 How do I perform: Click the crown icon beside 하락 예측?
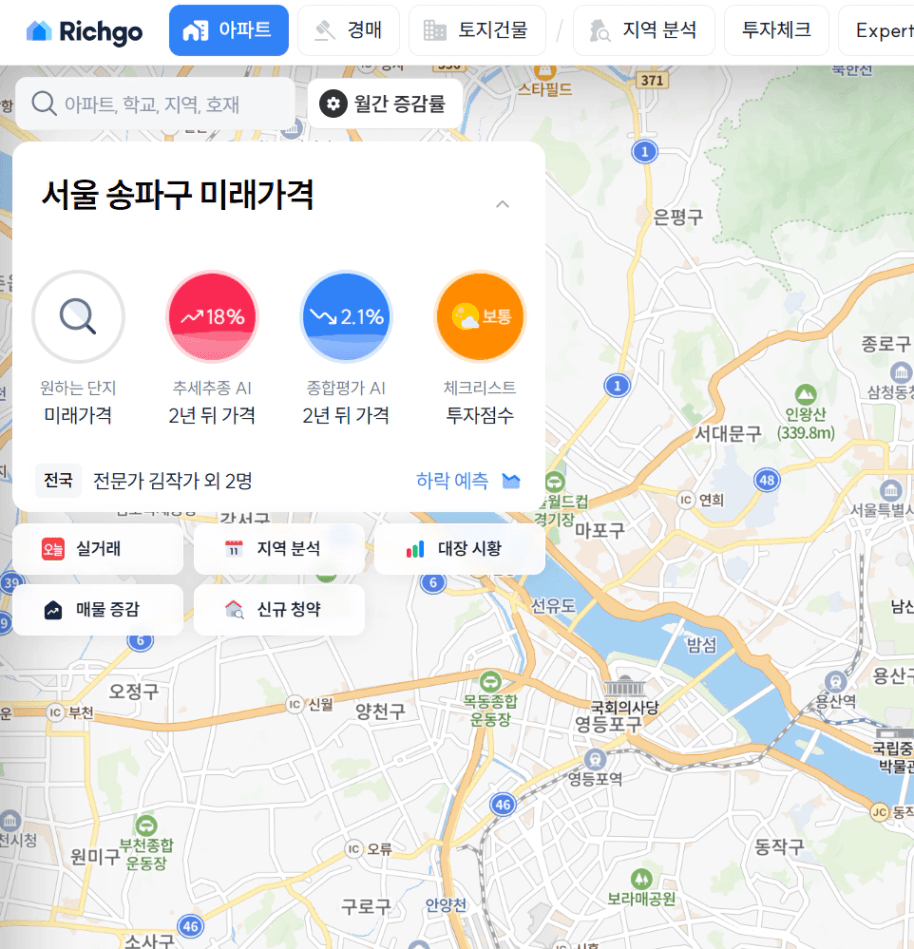coord(511,481)
